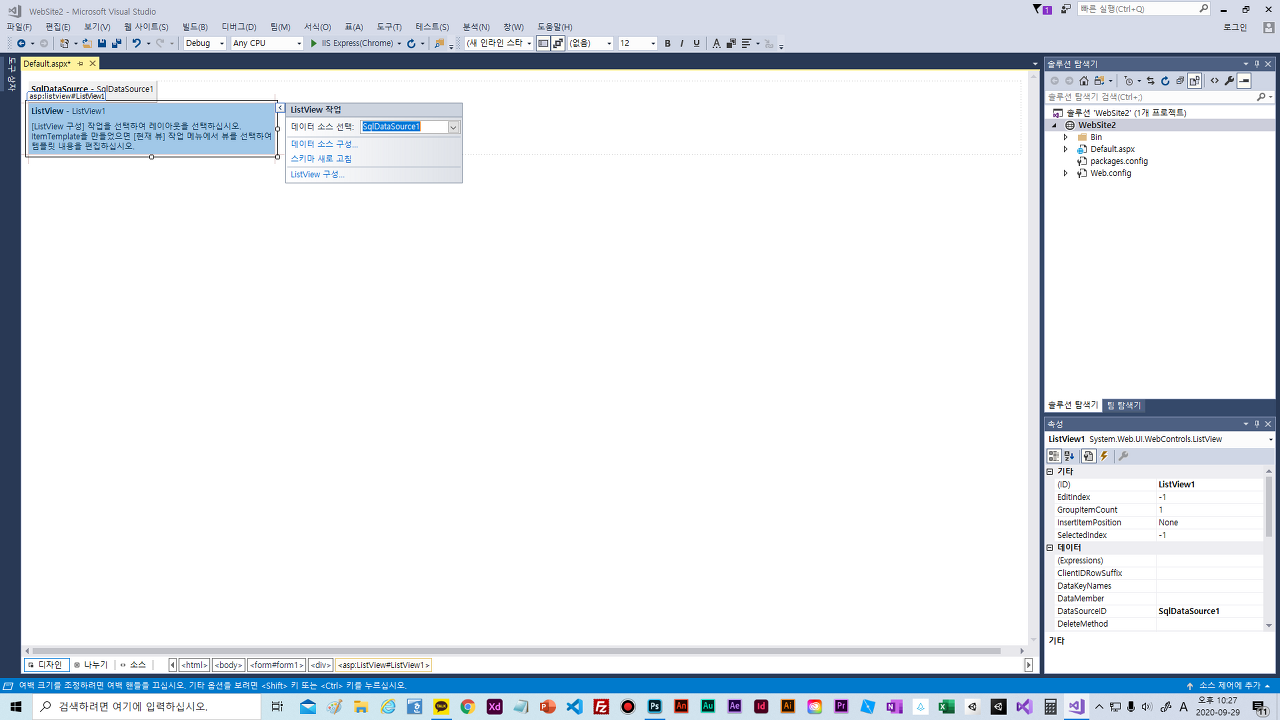Open the data source SqlDataSource1 combo box
This screenshot has height=720, width=1280.
pos(410,127)
